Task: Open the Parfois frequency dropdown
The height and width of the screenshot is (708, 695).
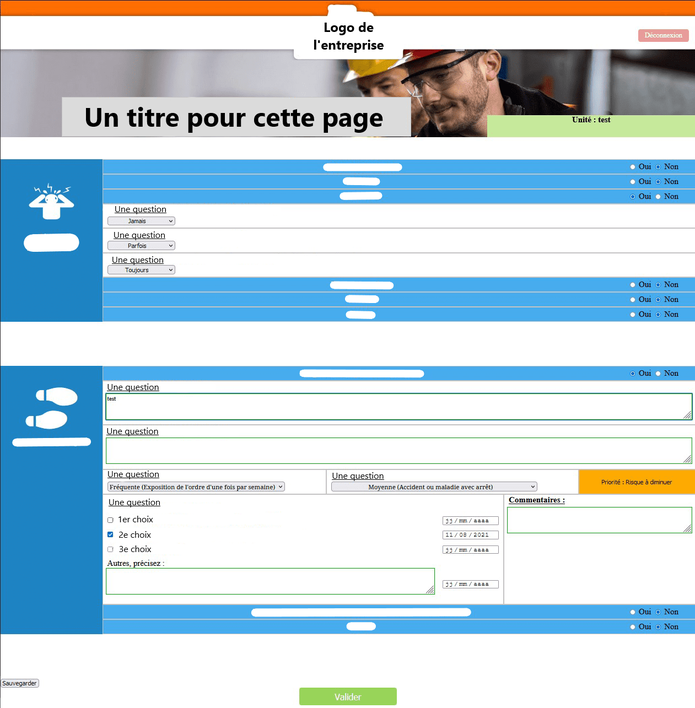Action: click(141, 246)
